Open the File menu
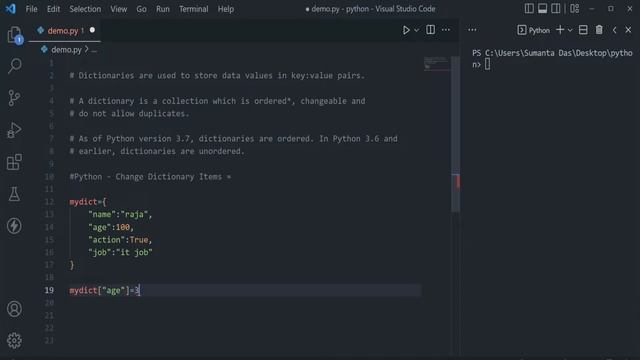This screenshot has width=640, height=360. (x=31, y=9)
